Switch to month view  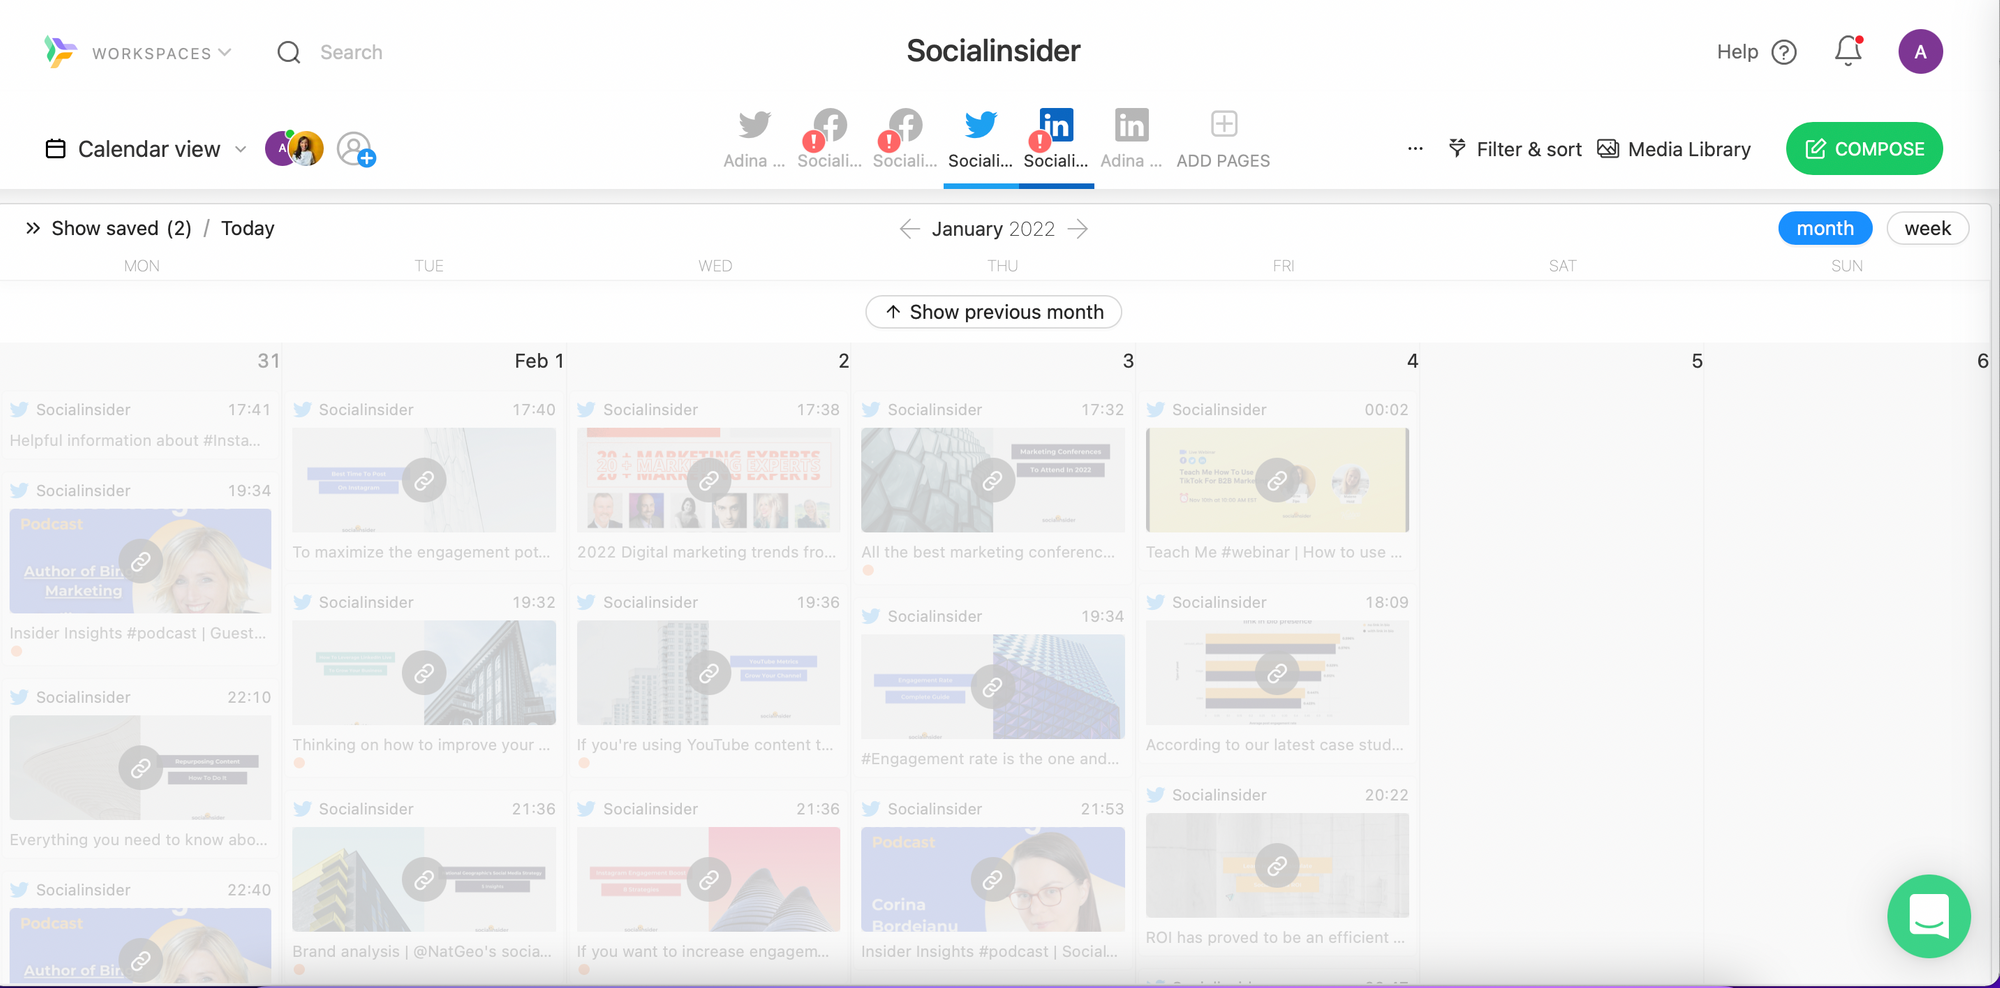1825,228
